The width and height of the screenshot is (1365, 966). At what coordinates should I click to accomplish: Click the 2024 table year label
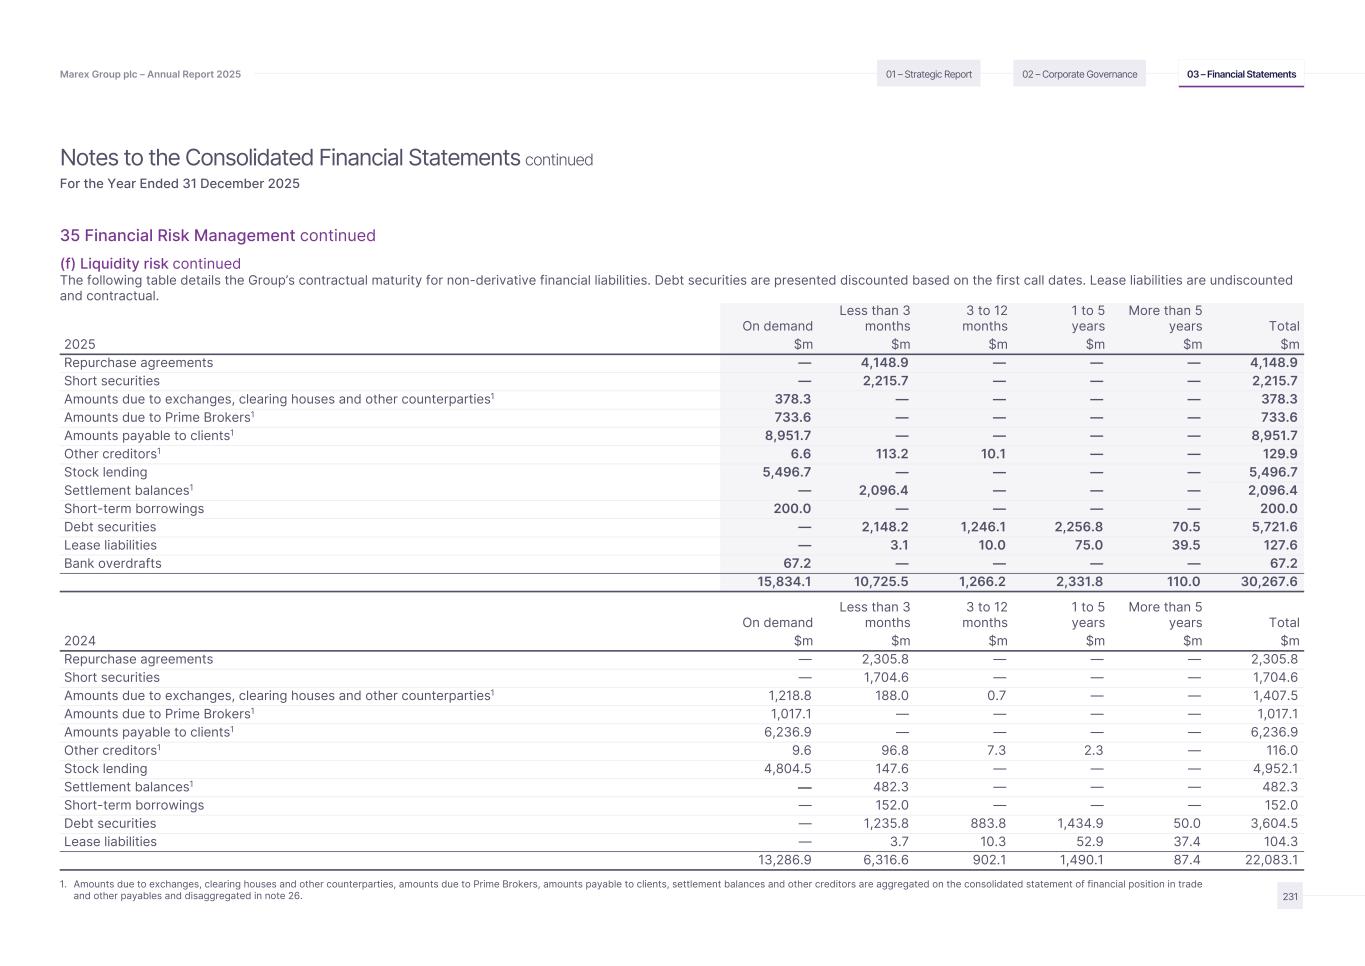(79, 641)
